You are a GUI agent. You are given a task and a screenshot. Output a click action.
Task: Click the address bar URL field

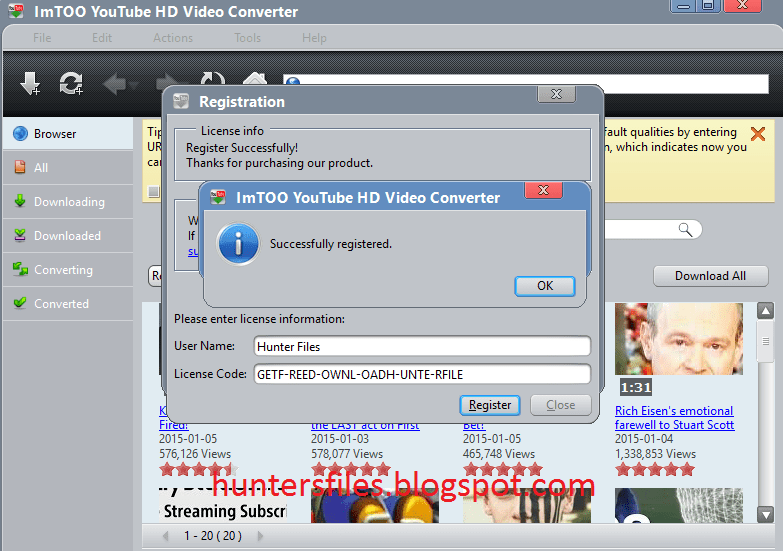tap(526, 84)
